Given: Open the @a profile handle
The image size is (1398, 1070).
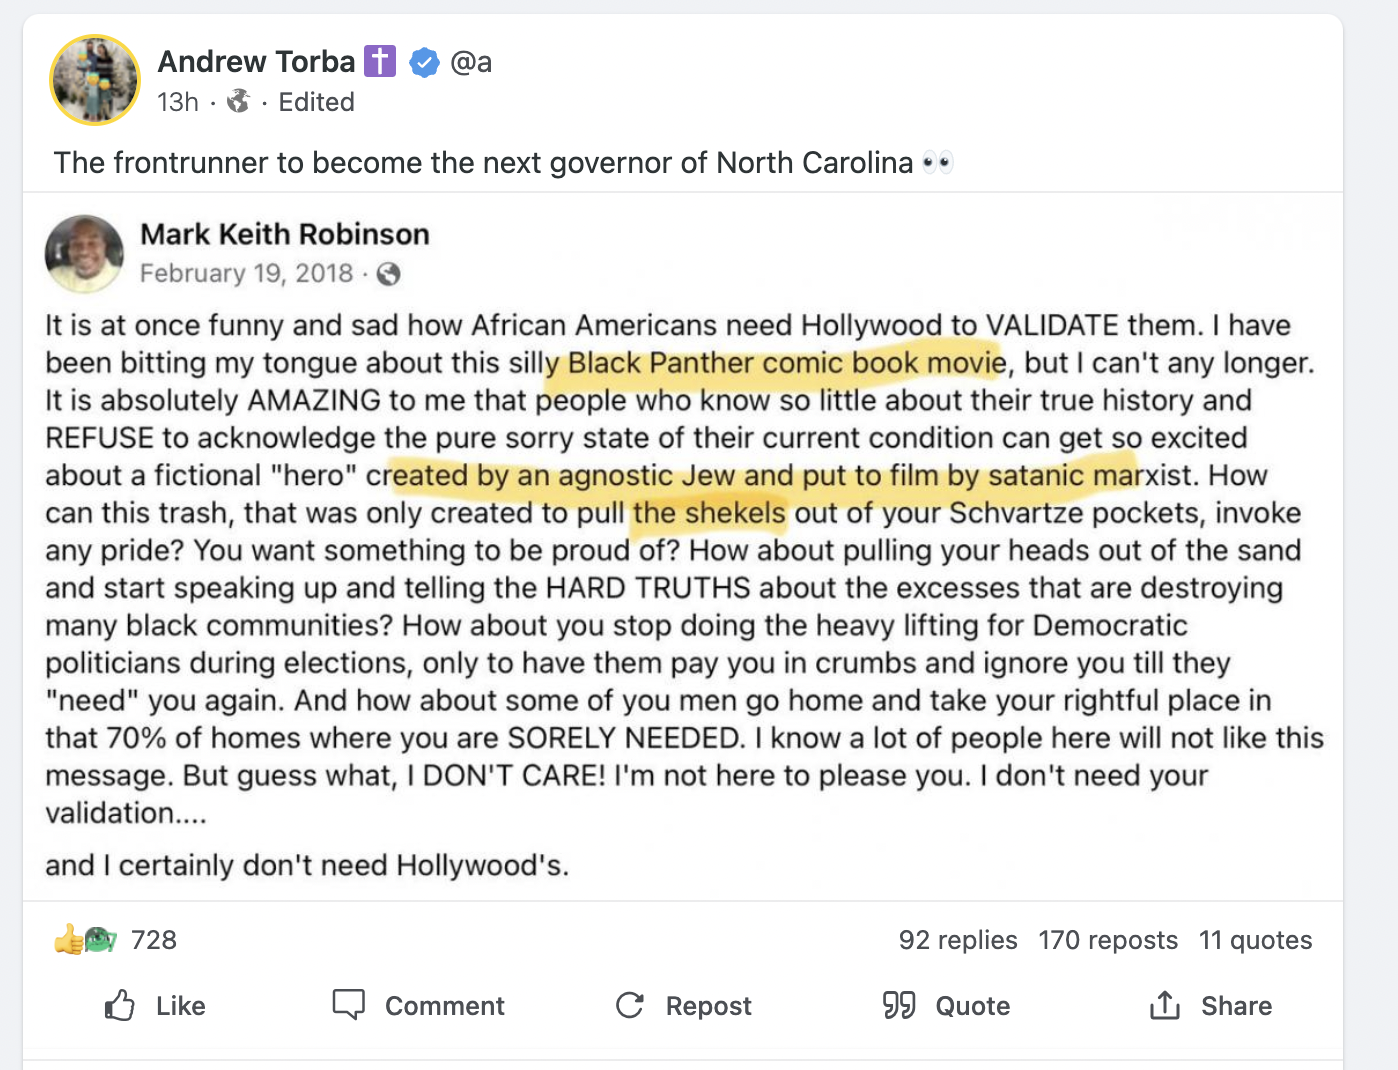Looking at the screenshot, I should (x=472, y=61).
